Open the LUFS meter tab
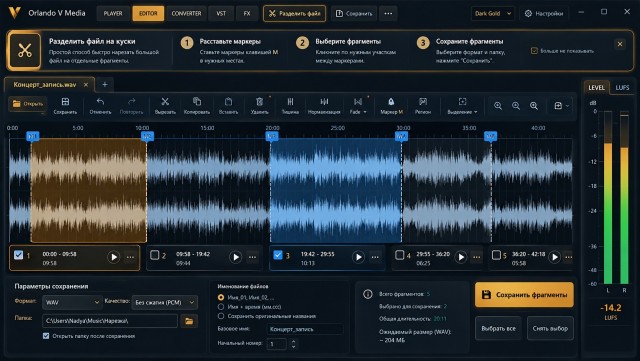This screenshot has height=361, width=640. click(622, 87)
